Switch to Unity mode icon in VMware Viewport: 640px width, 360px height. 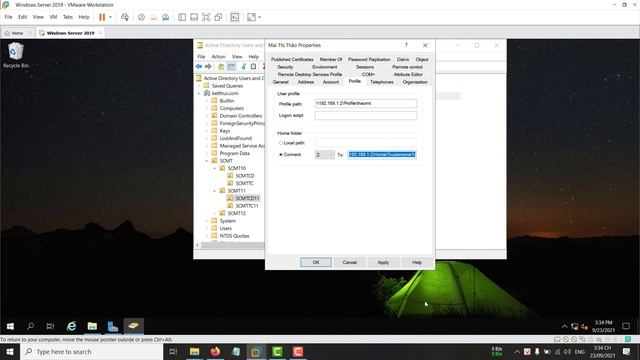[218, 17]
